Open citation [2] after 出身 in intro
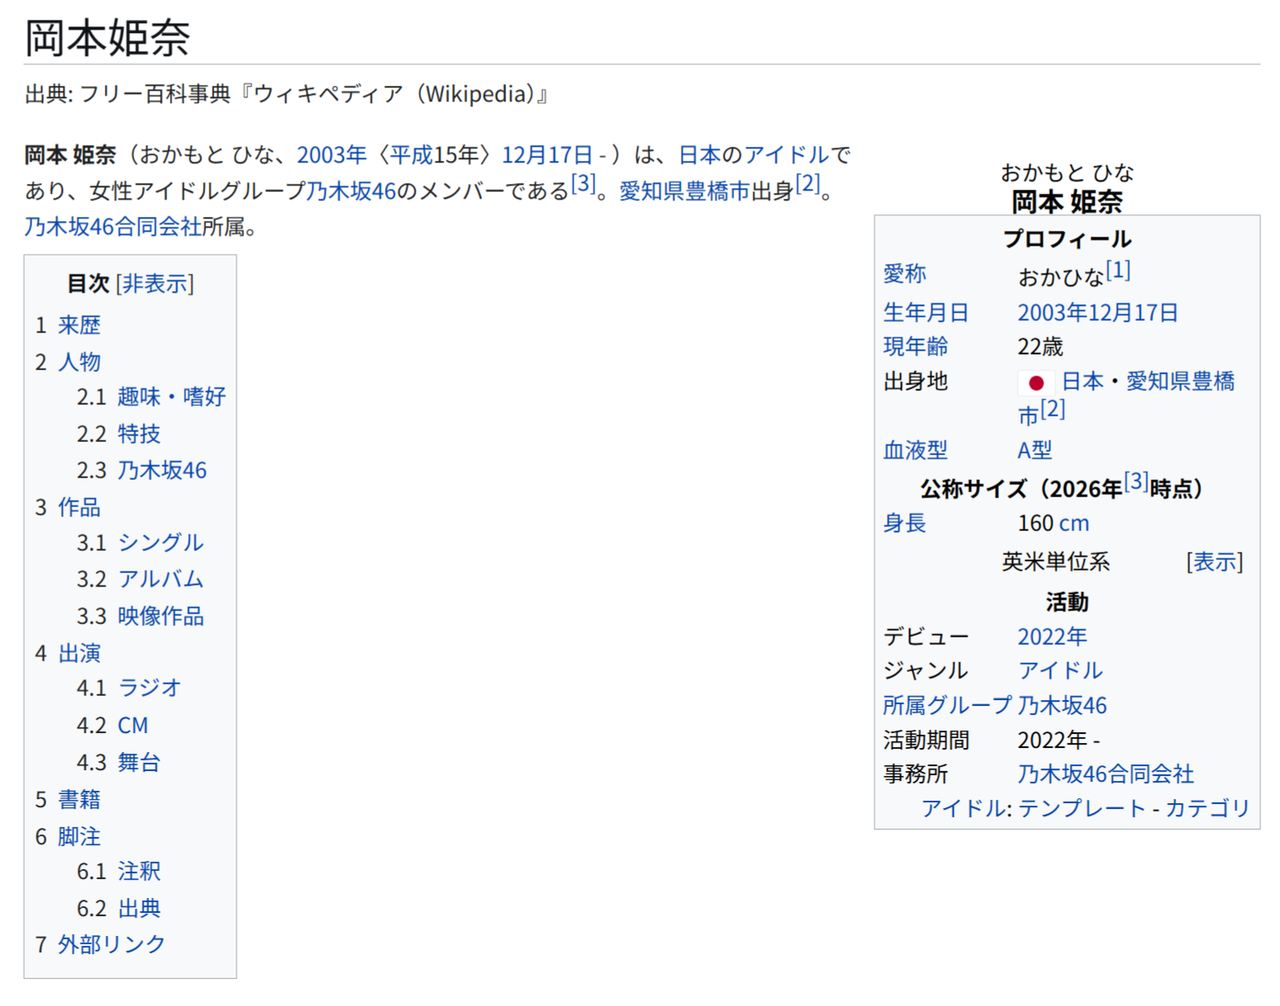 pyautogui.click(x=808, y=183)
